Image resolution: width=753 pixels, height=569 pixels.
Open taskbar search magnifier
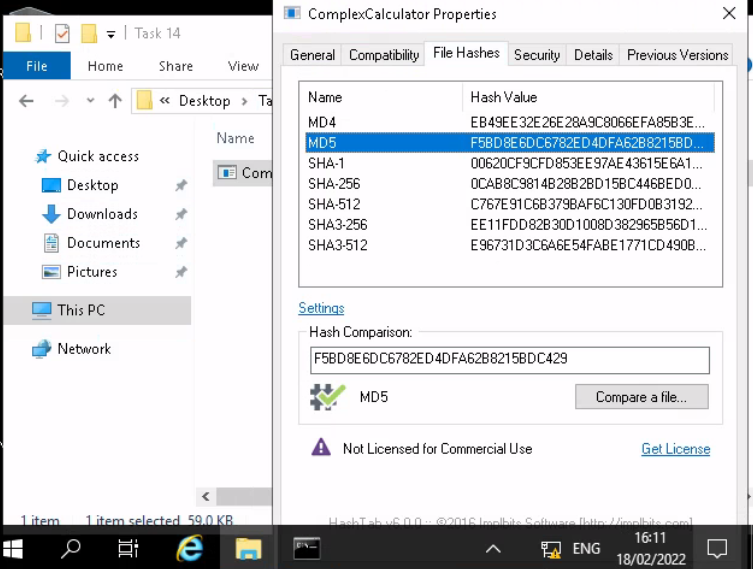[71, 548]
